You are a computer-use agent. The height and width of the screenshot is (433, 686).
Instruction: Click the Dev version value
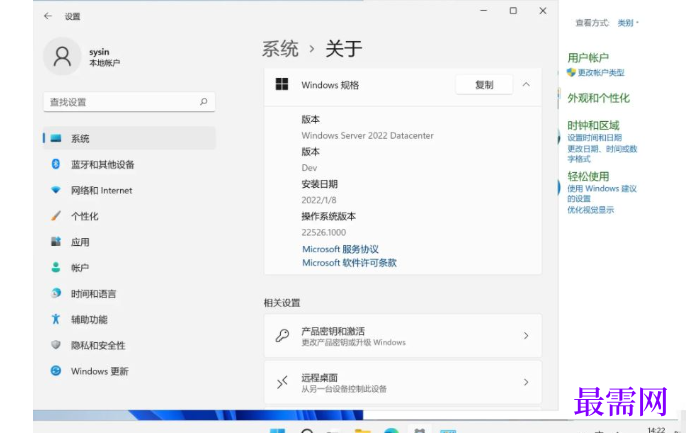[x=309, y=168]
